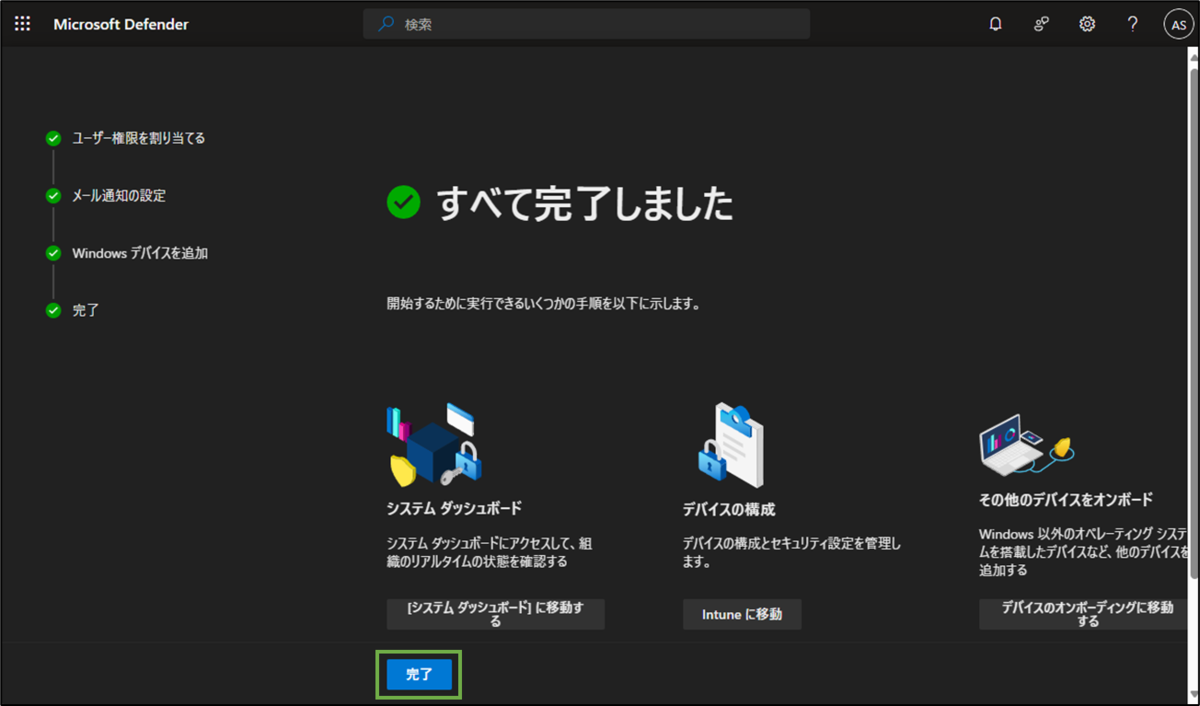Click the magnifier icon in search box
The height and width of the screenshot is (706, 1200).
pos(385,24)
